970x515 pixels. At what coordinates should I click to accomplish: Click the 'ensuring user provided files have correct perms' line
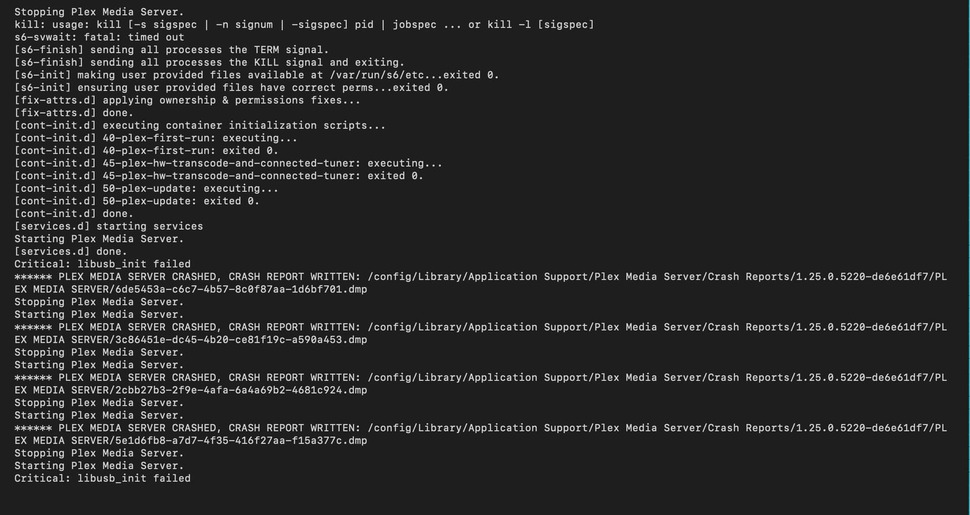click(x=231, y=87)
